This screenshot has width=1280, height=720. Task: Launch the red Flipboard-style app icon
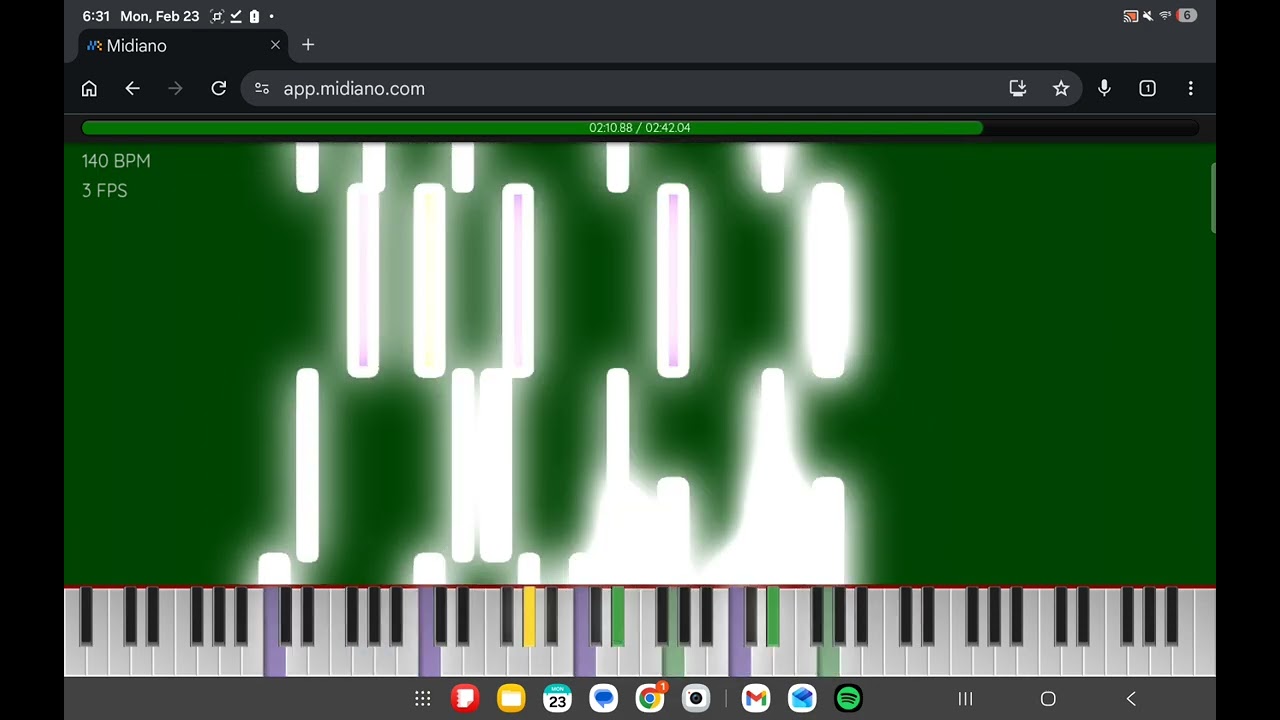point(465,698)
